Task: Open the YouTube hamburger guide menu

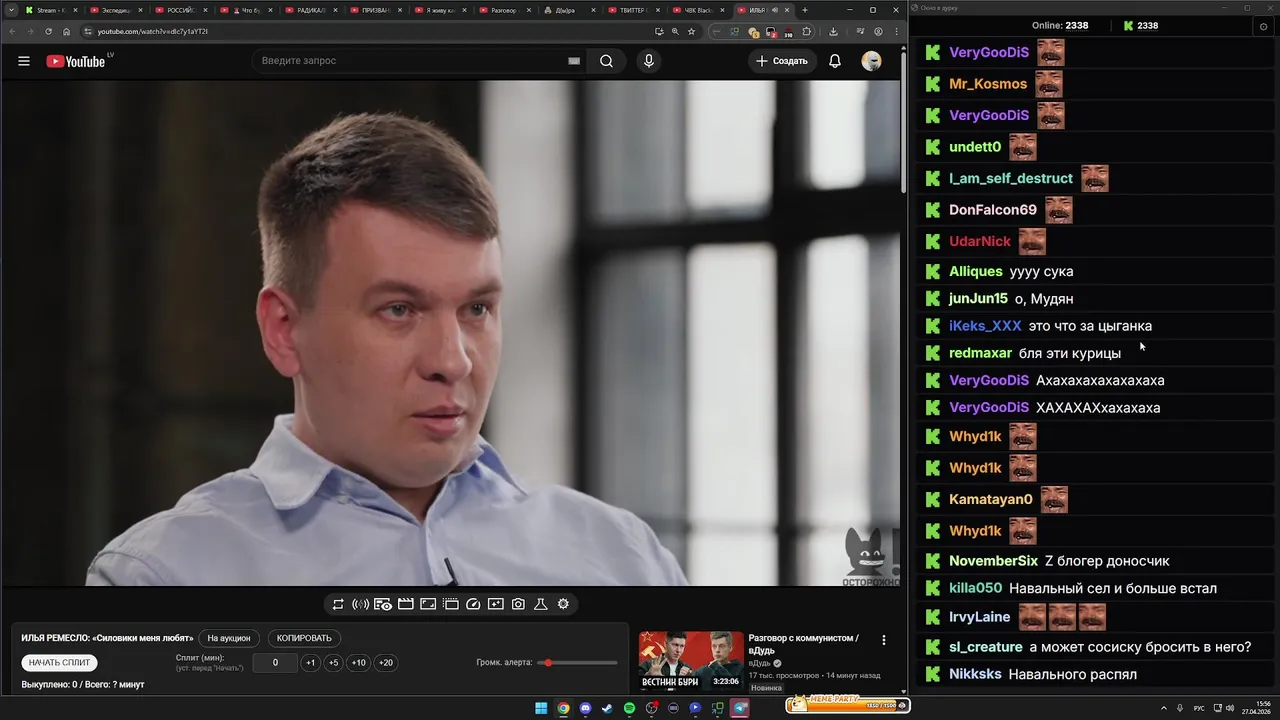Action: (24, 61)
